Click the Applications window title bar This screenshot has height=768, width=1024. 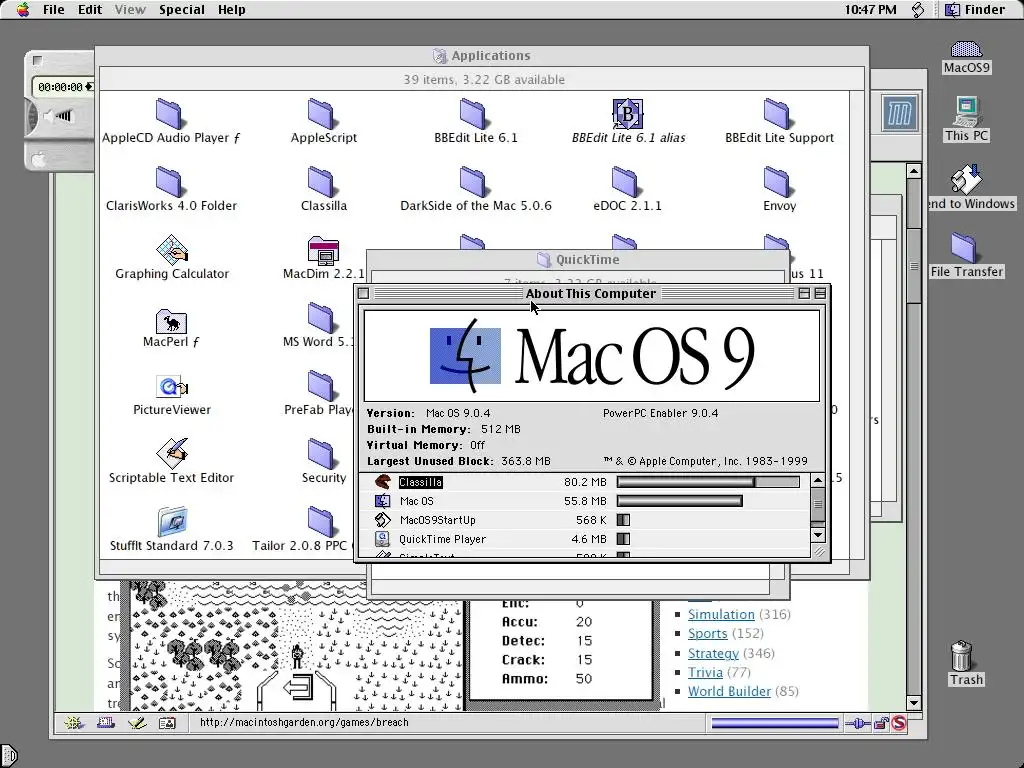click(482, 56)
